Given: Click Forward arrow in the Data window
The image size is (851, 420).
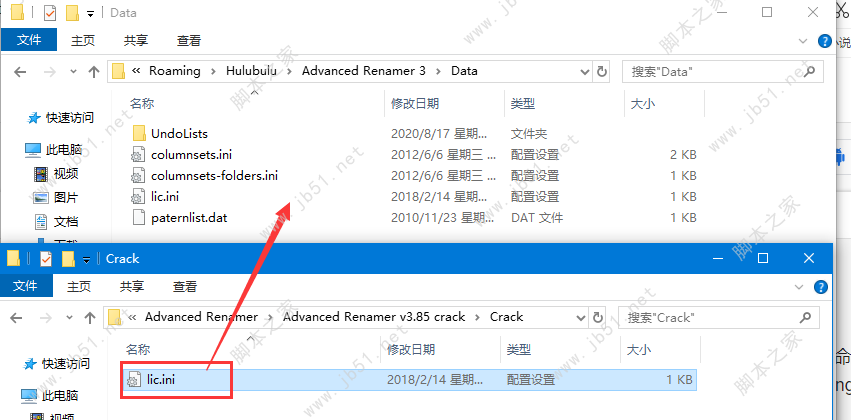Looking at the screenshot, I should tap(49, 72).
